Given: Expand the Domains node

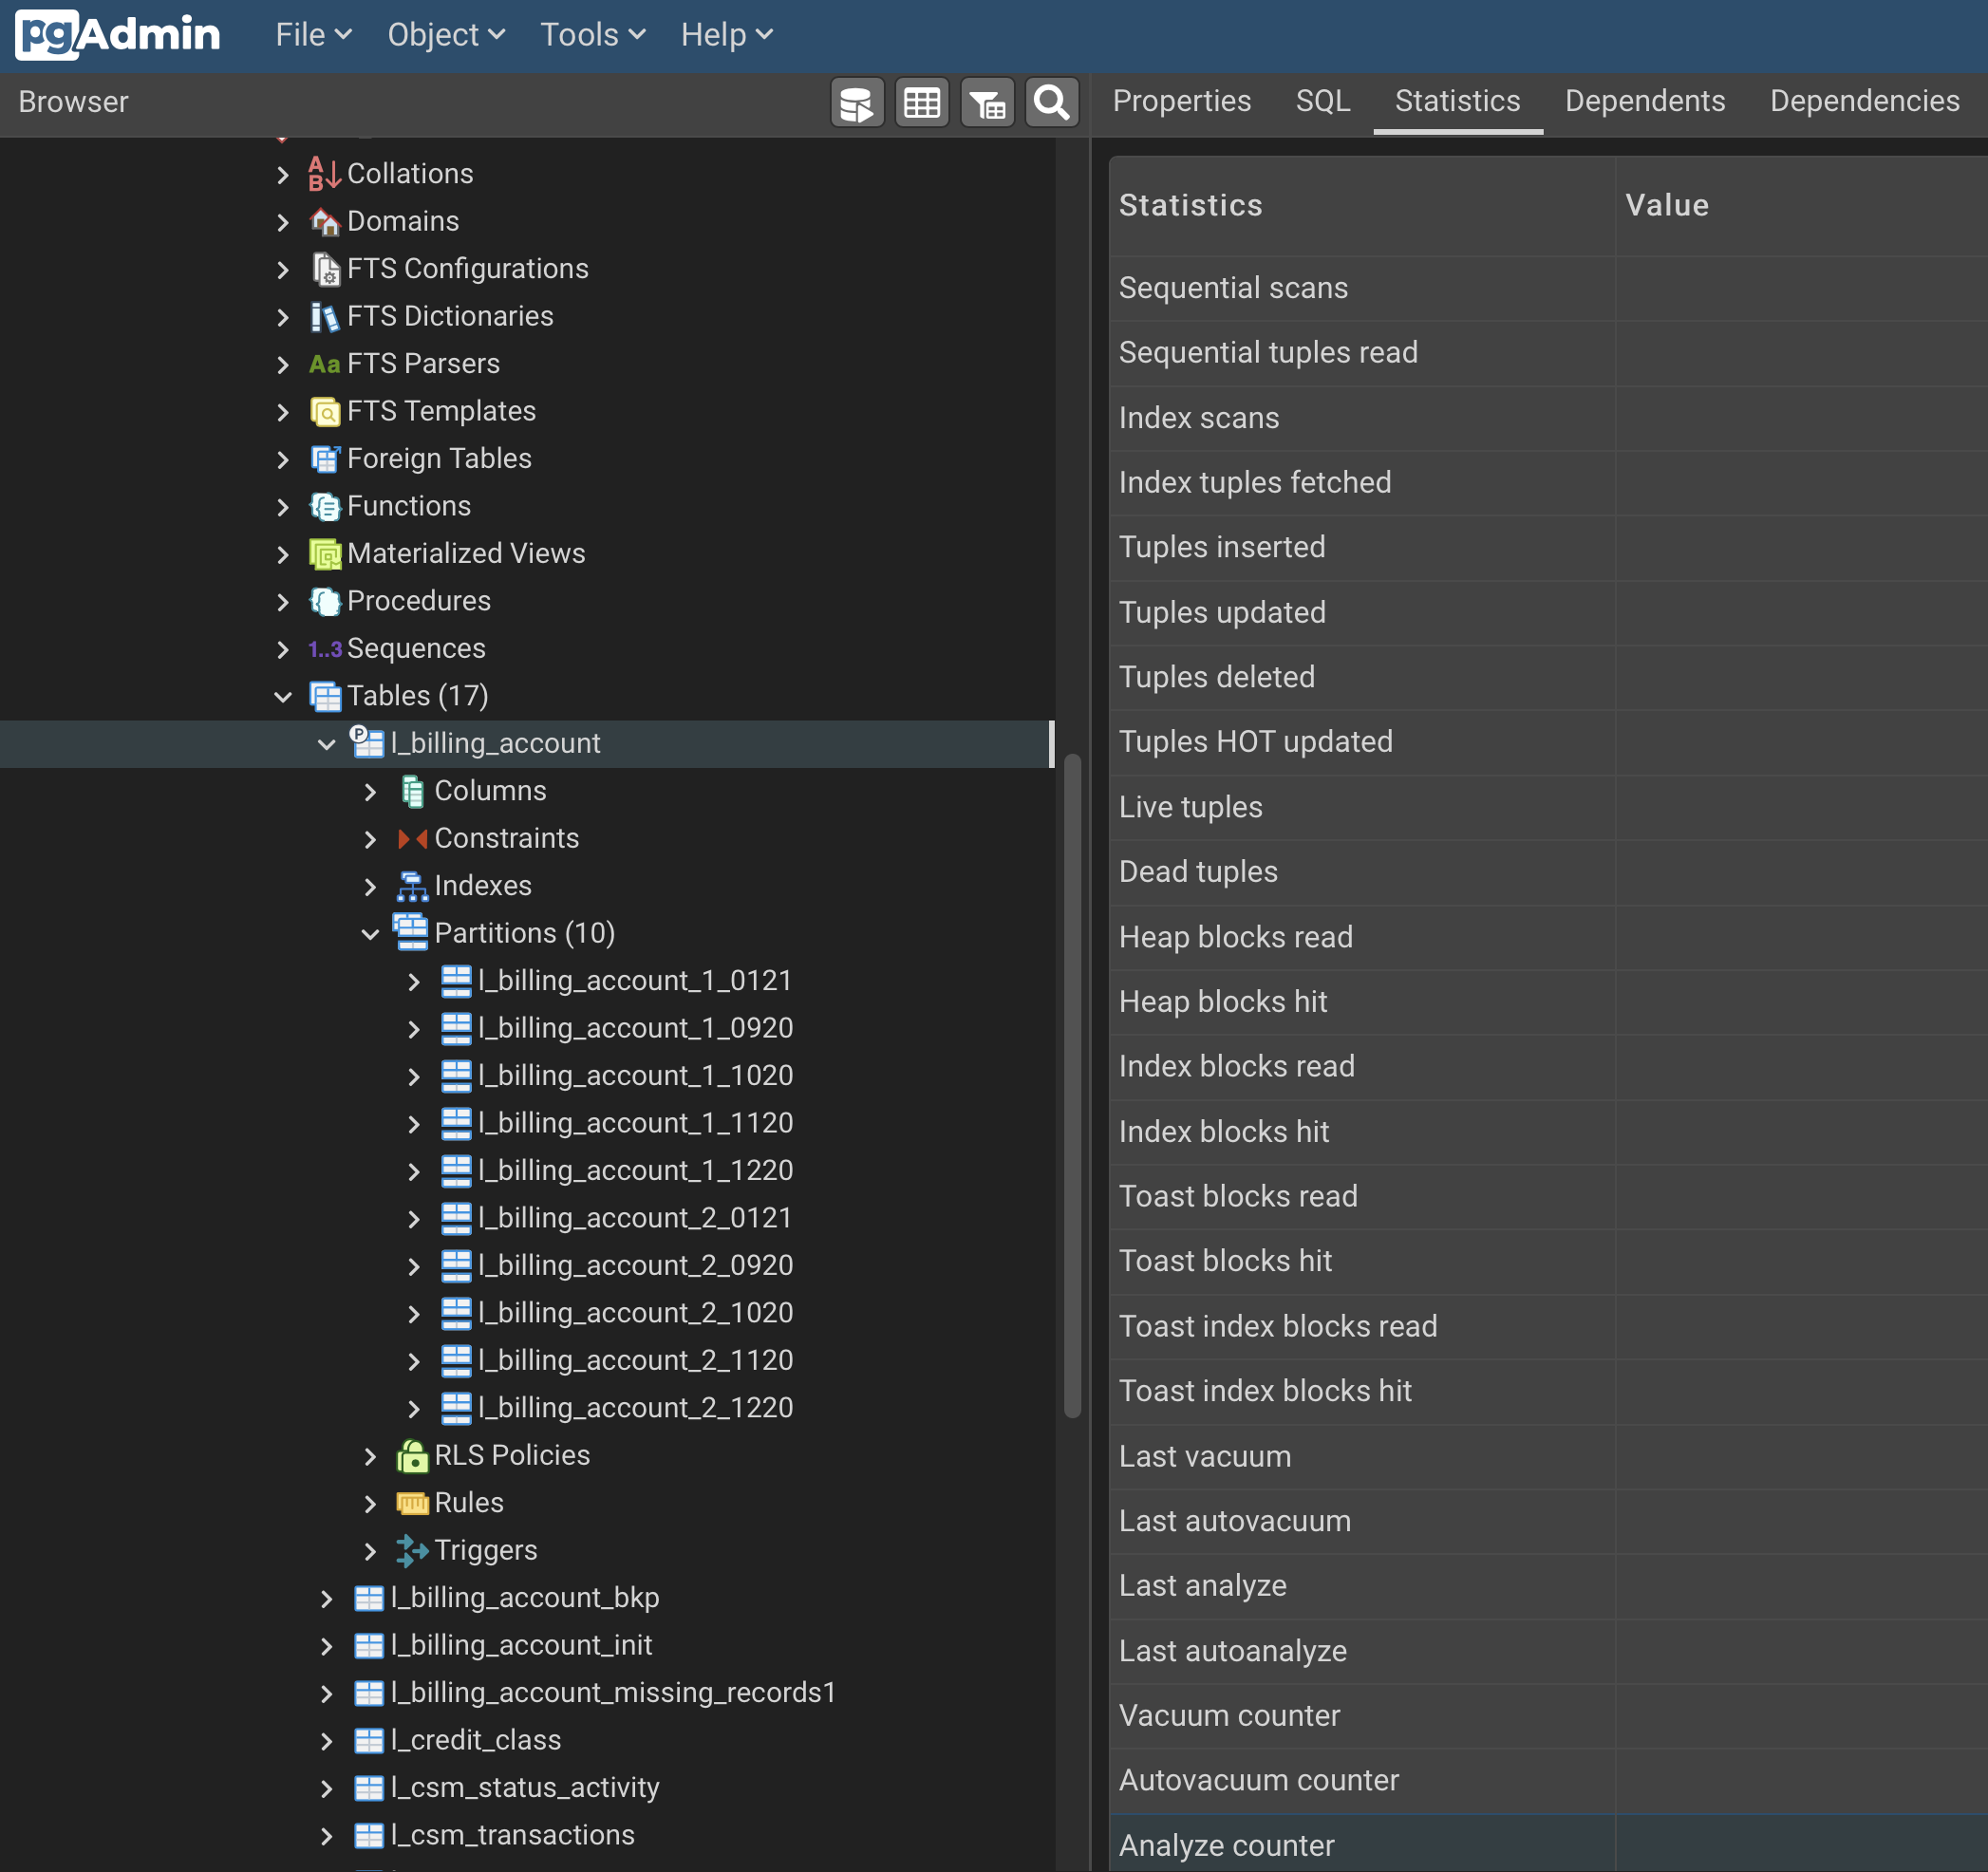Looking at the screenshot, I should pos(284,221).
